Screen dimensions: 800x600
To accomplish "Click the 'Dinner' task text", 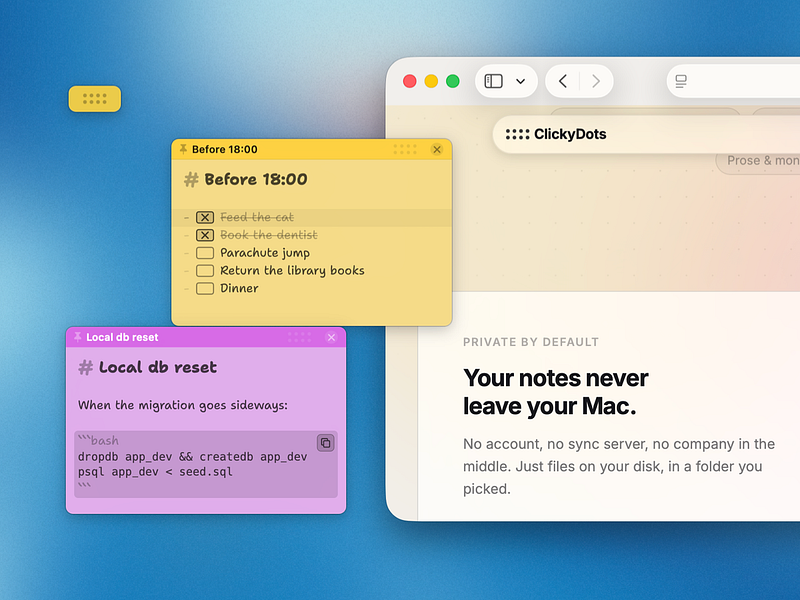I will (239, 288).
